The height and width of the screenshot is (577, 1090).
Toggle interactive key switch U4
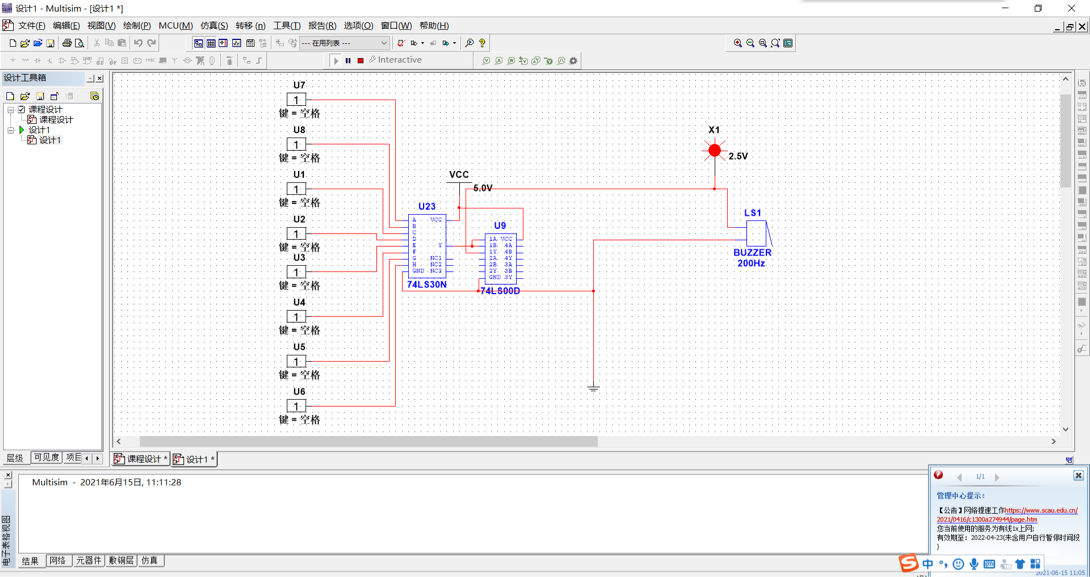(296, 316)
